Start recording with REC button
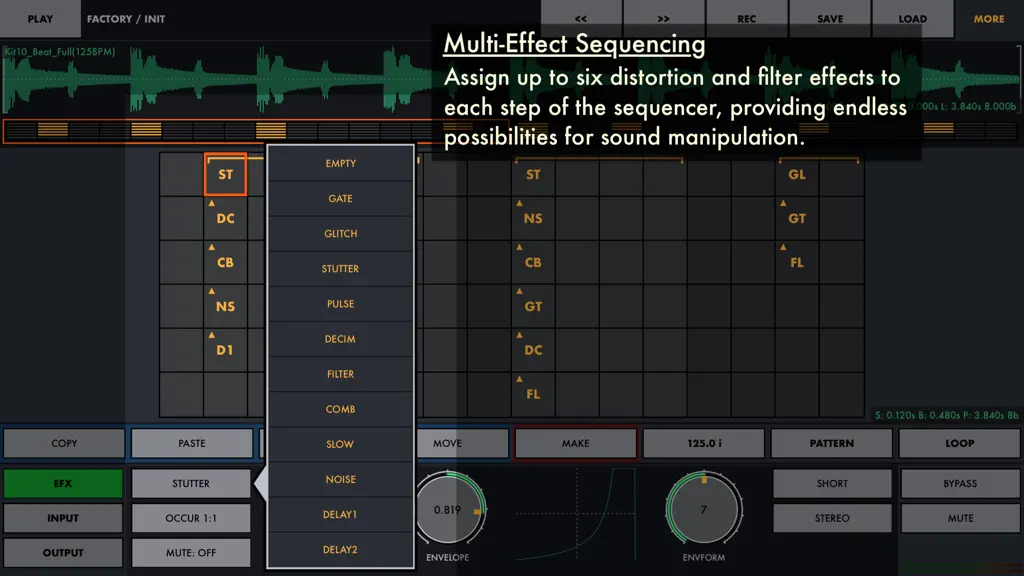Screen dimensions: 1024x576 [746, 18]
